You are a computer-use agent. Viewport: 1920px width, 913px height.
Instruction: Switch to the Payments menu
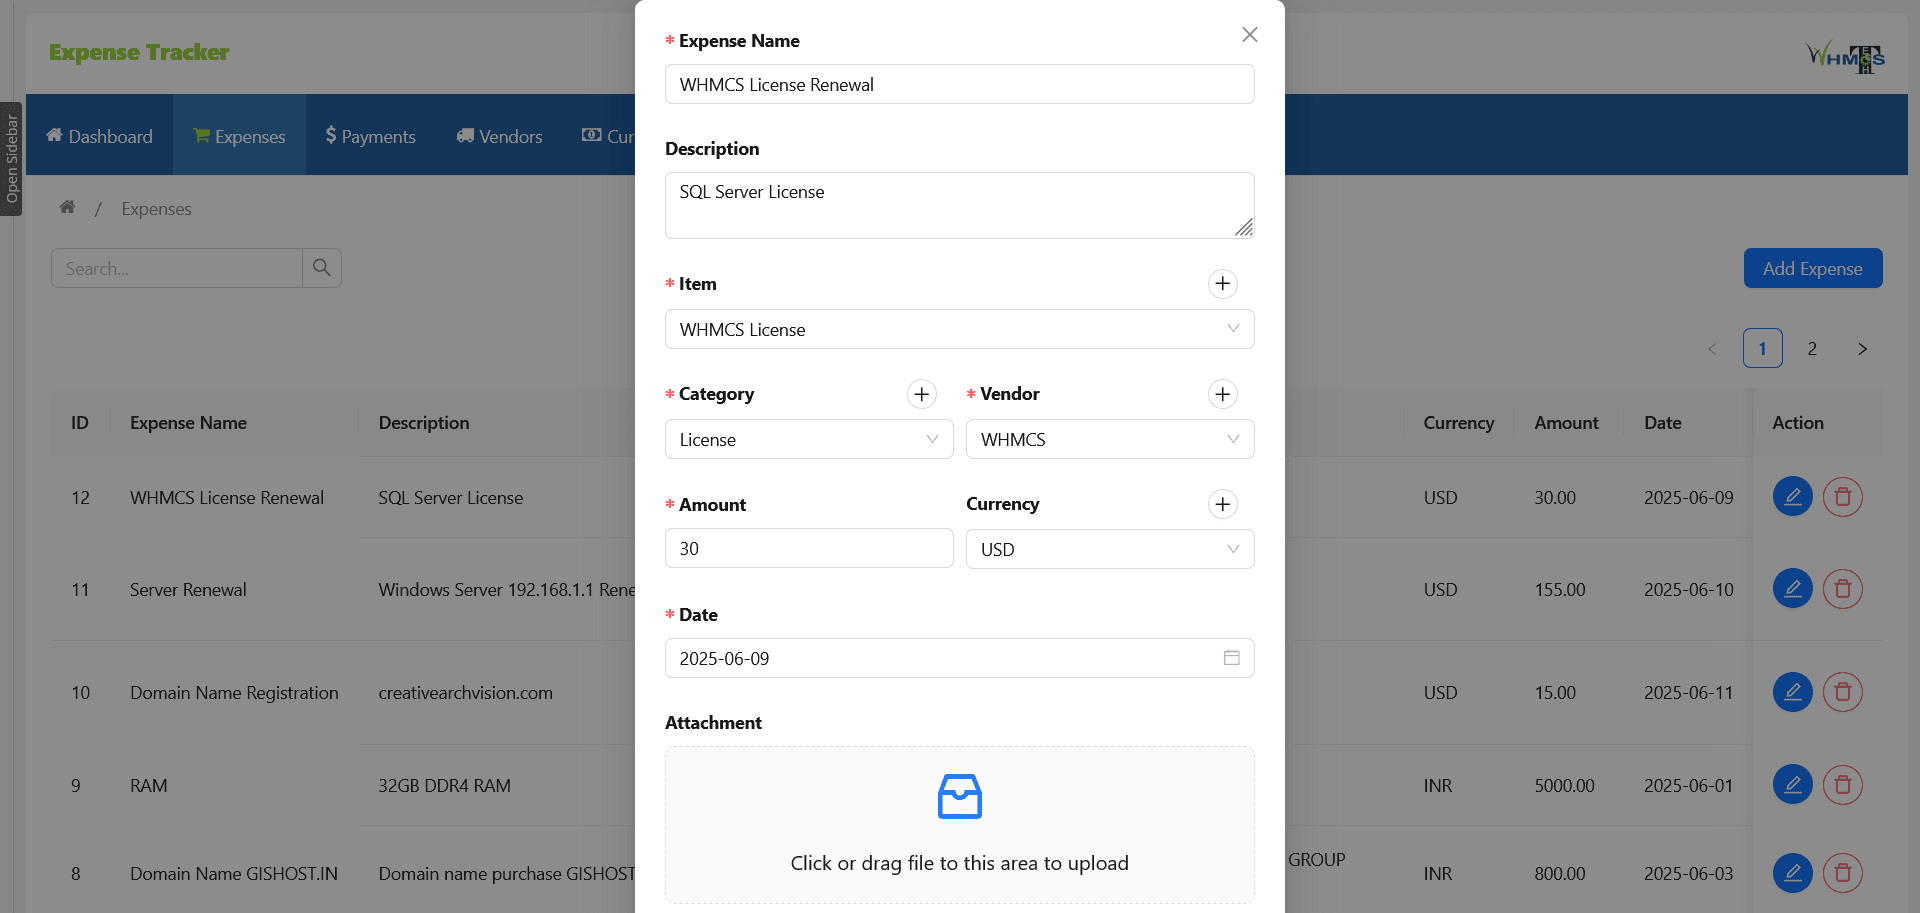370,136
